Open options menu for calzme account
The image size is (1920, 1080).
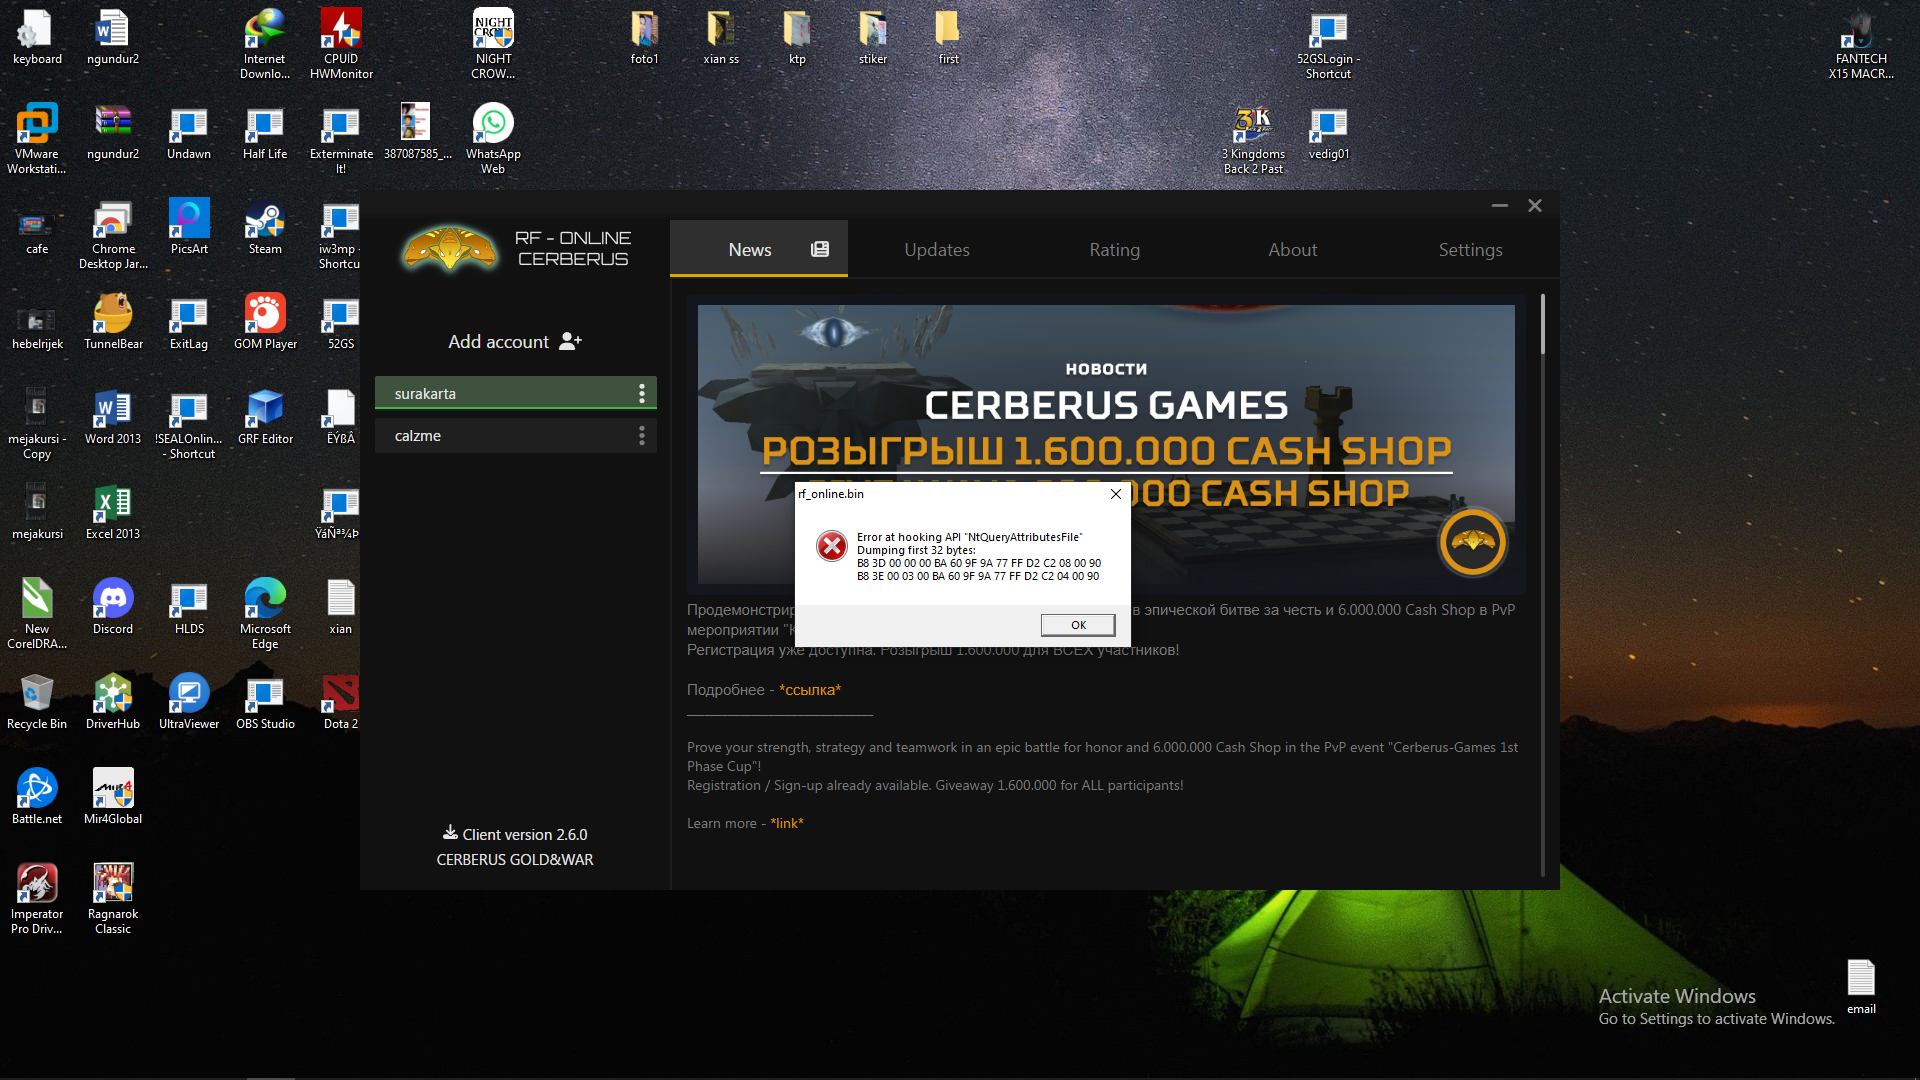(642, 435)
